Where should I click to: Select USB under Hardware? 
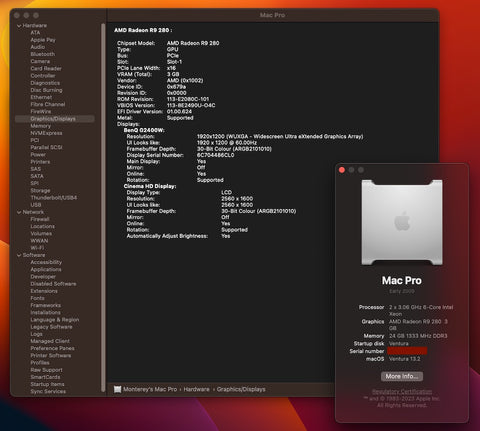click(x=36, y=205)
